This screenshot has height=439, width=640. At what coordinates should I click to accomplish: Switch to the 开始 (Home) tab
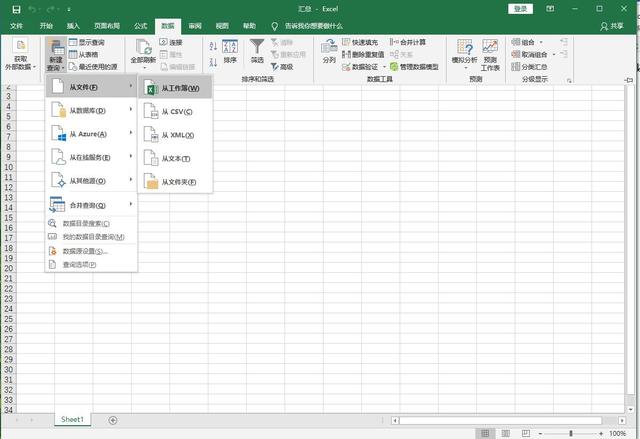(46, 26)
